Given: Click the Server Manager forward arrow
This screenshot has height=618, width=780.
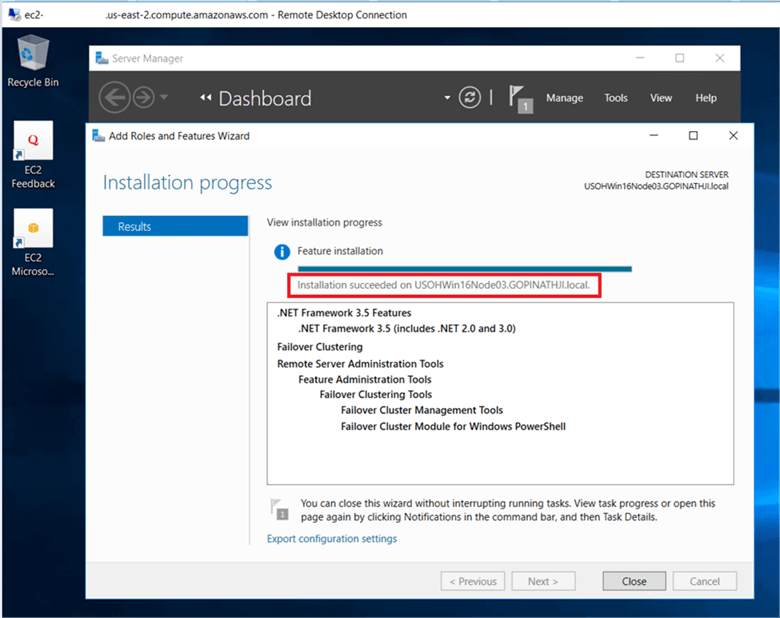Looking at the screenshot, I should pos(144,98).
